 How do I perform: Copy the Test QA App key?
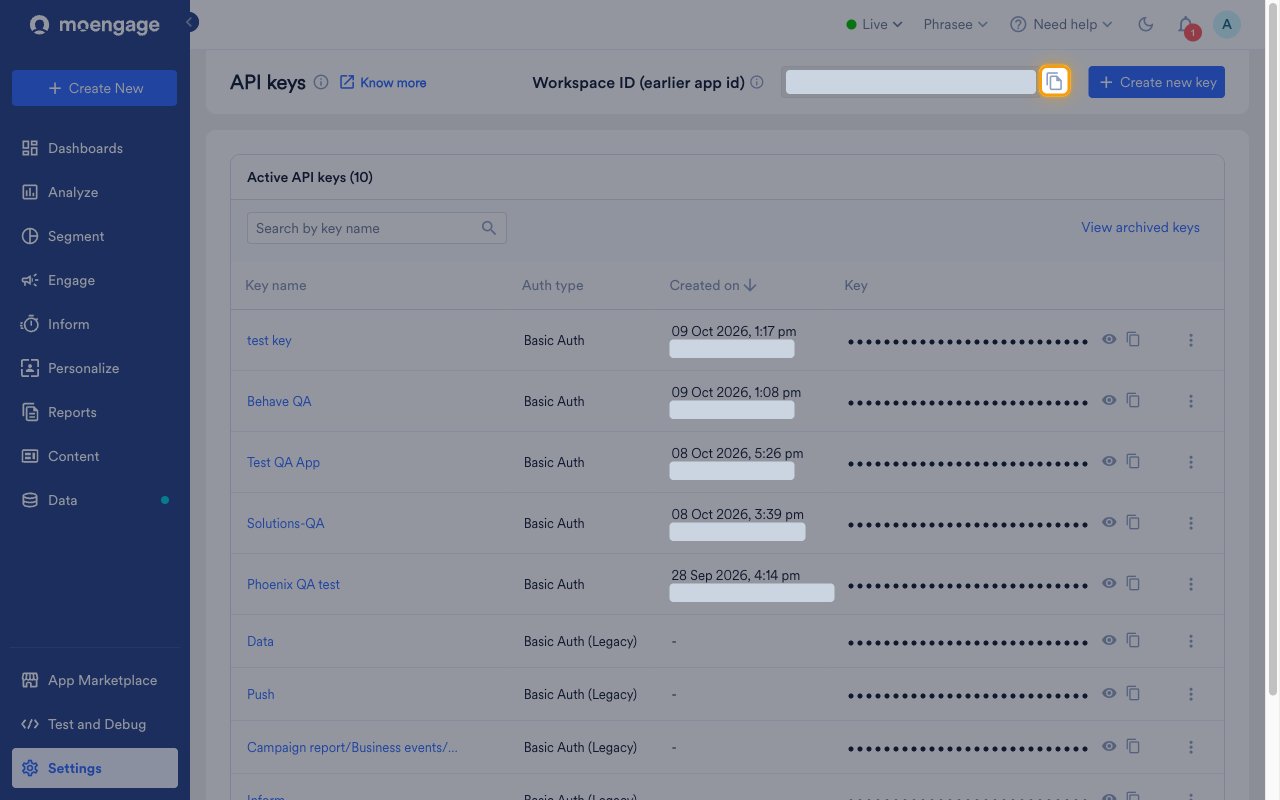click(1133, 462)
